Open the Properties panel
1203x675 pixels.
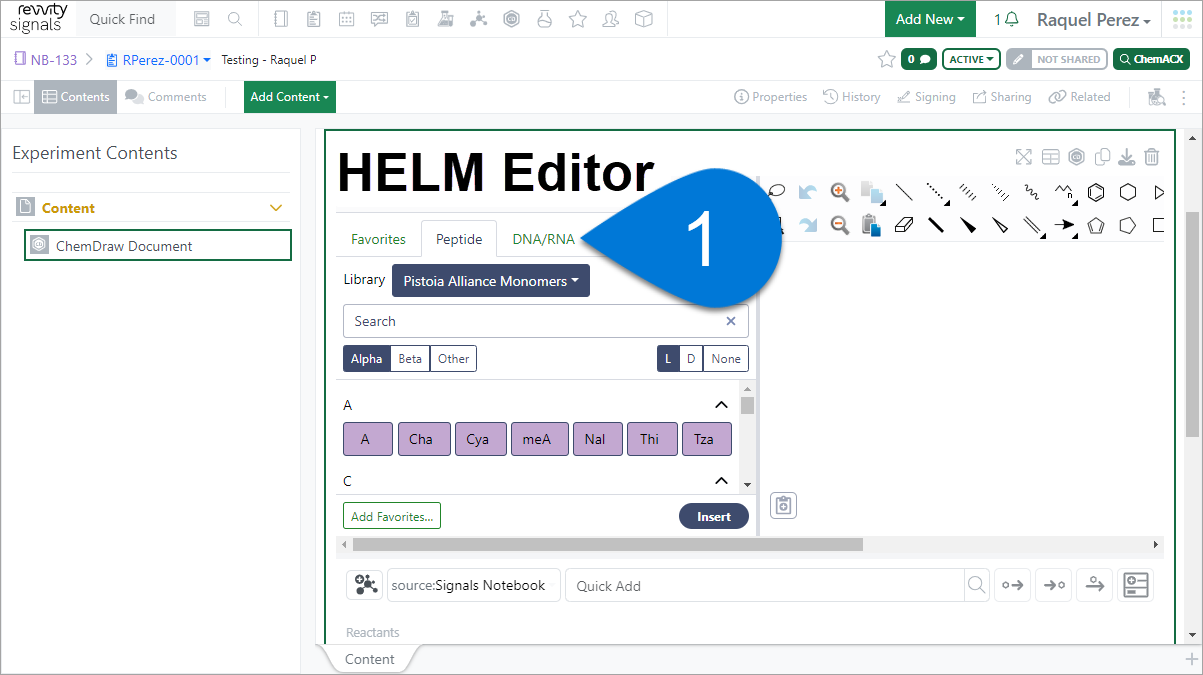click(770, 97)
